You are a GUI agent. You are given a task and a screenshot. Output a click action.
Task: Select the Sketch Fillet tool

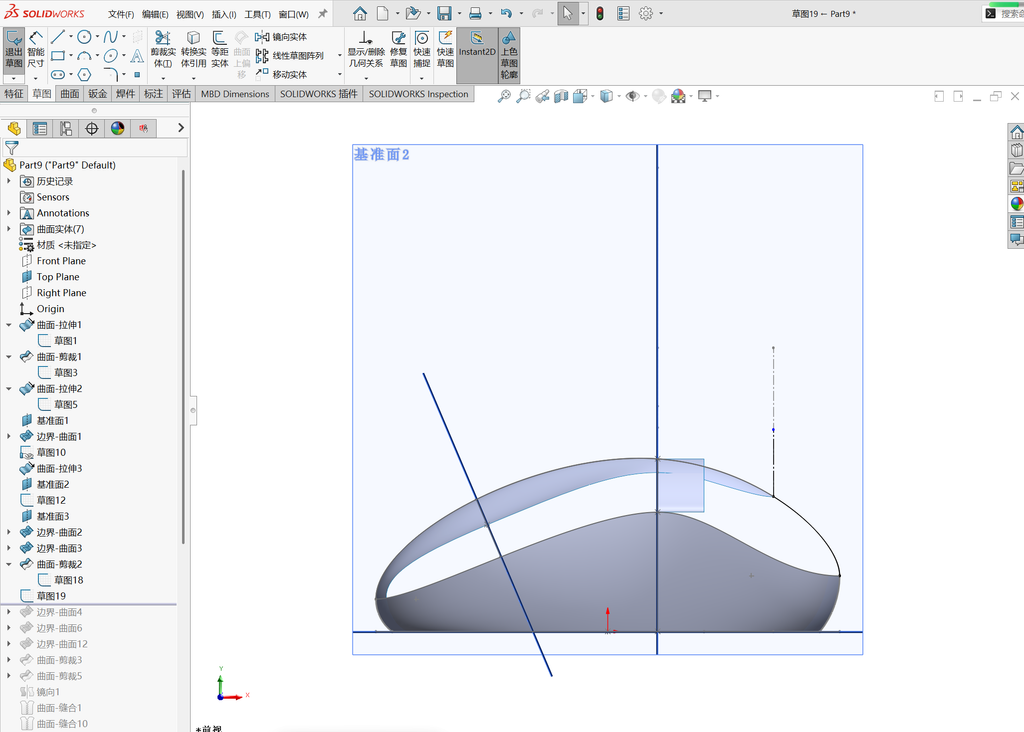click(110, 74)
